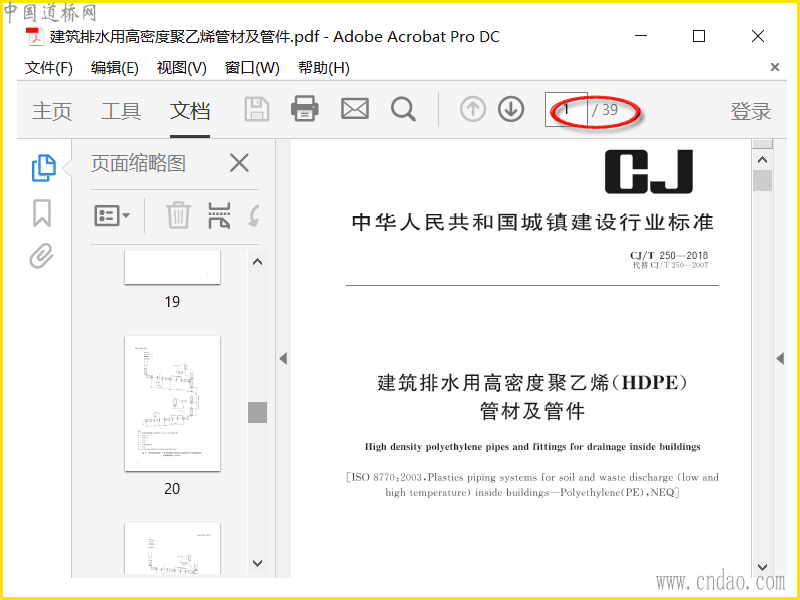Image resolution: width=800 pixels, height=600 pixels.
Task: Click the 'CJ/T 250—2018' standard number
Action: point(669,255)
